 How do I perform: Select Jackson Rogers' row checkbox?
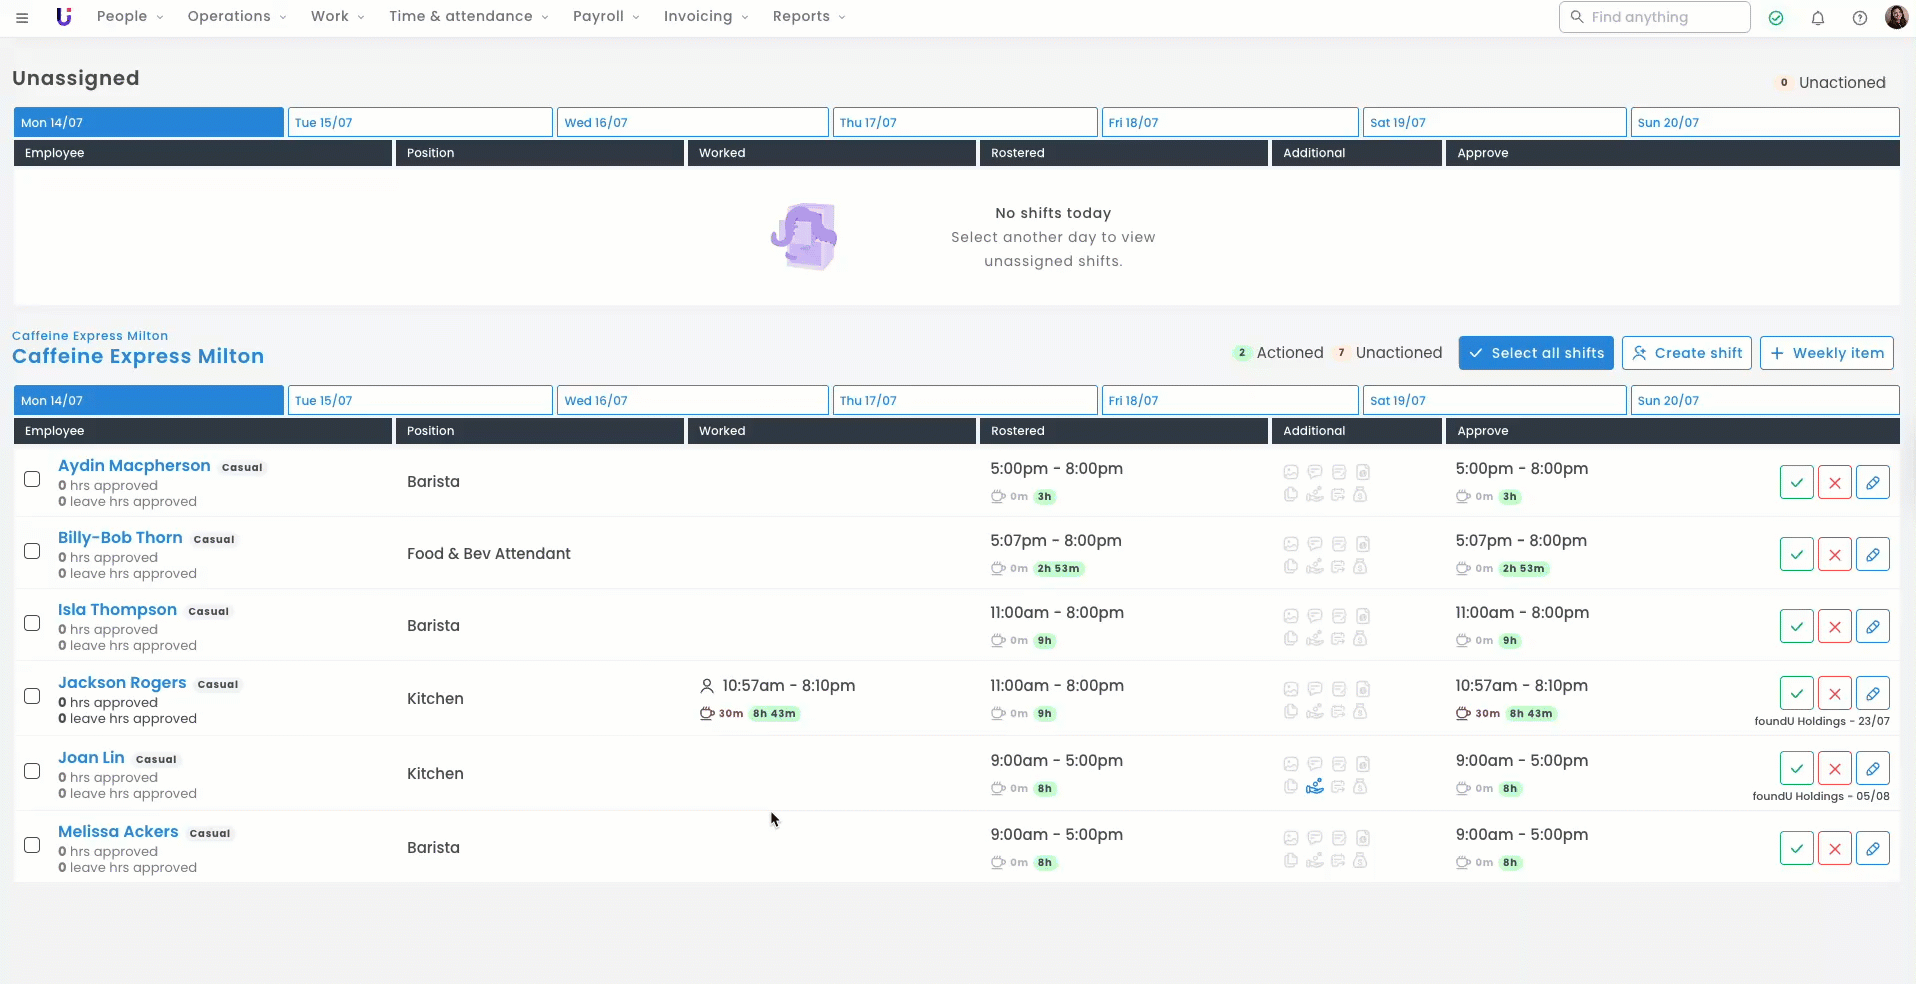(x=32, y=696)
